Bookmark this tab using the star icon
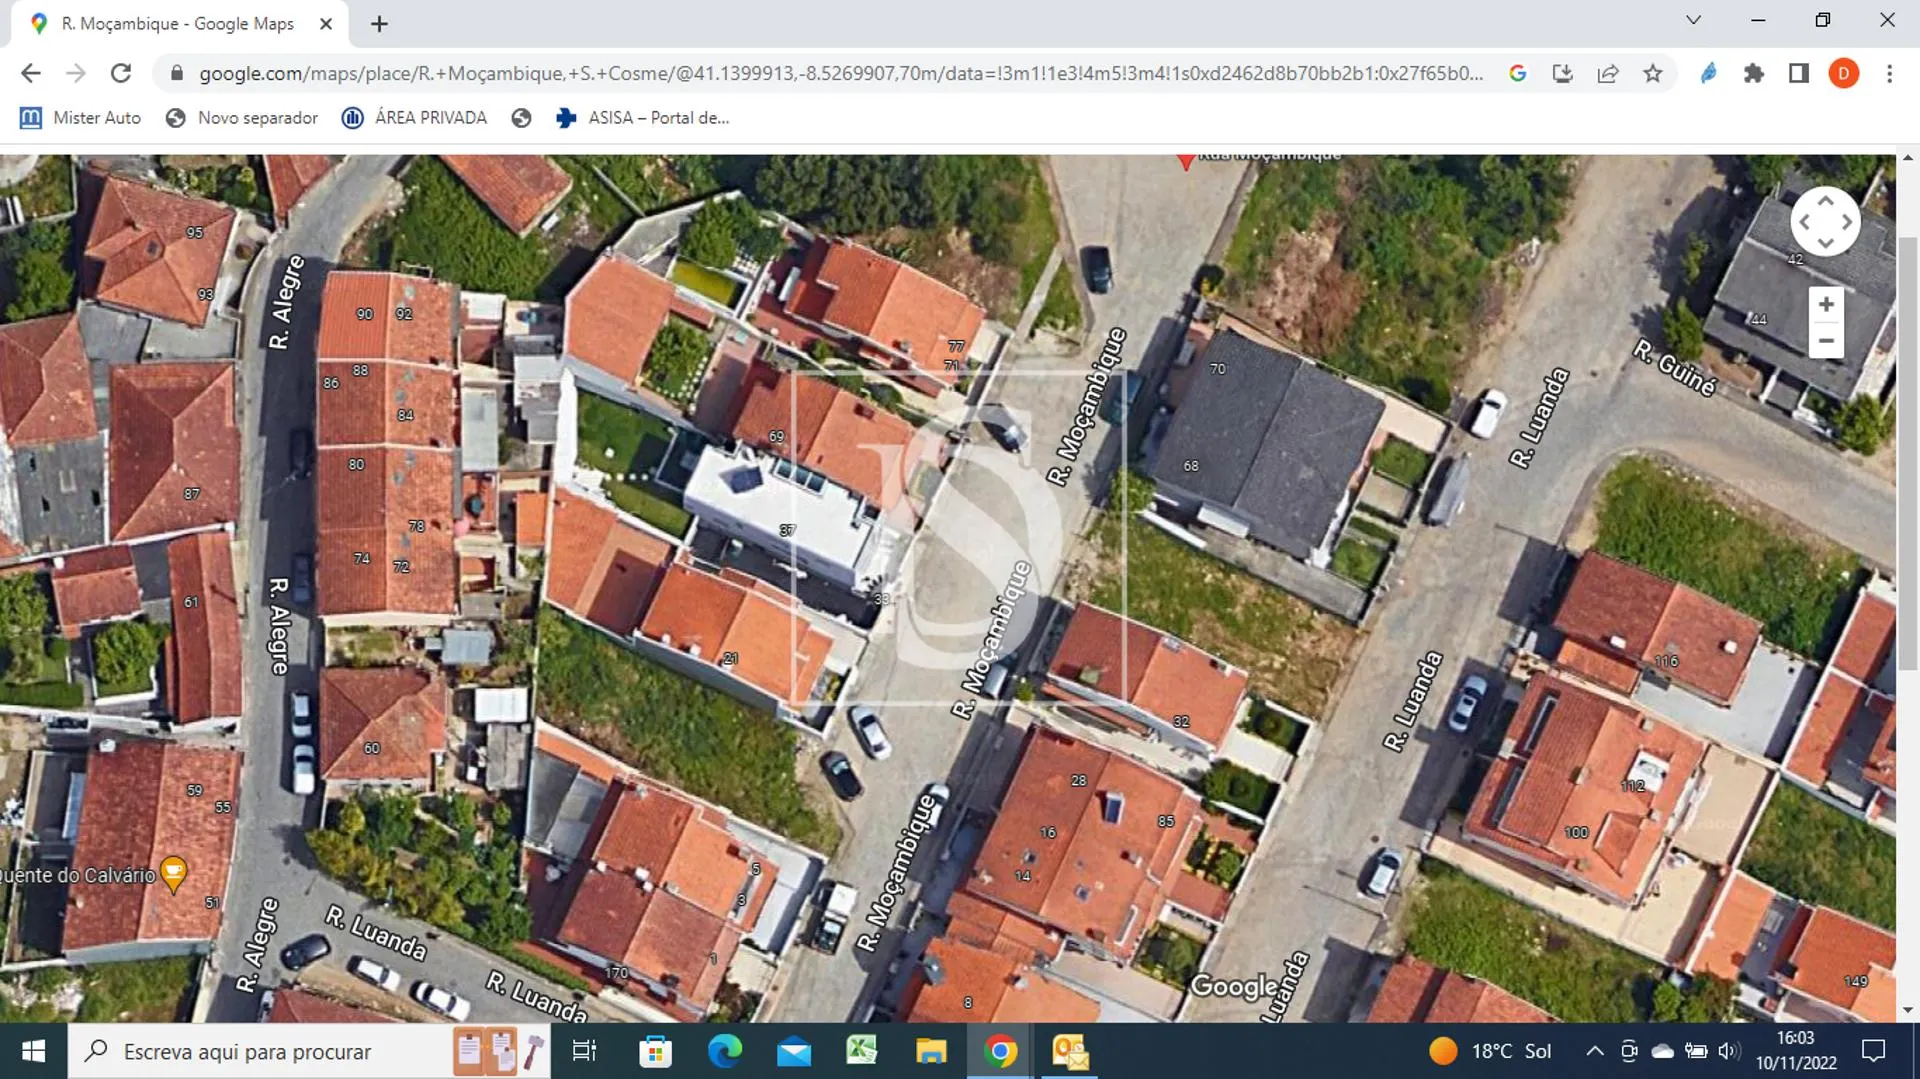The height and width of the screenshot is (1079, 1920). (1653, 72)
